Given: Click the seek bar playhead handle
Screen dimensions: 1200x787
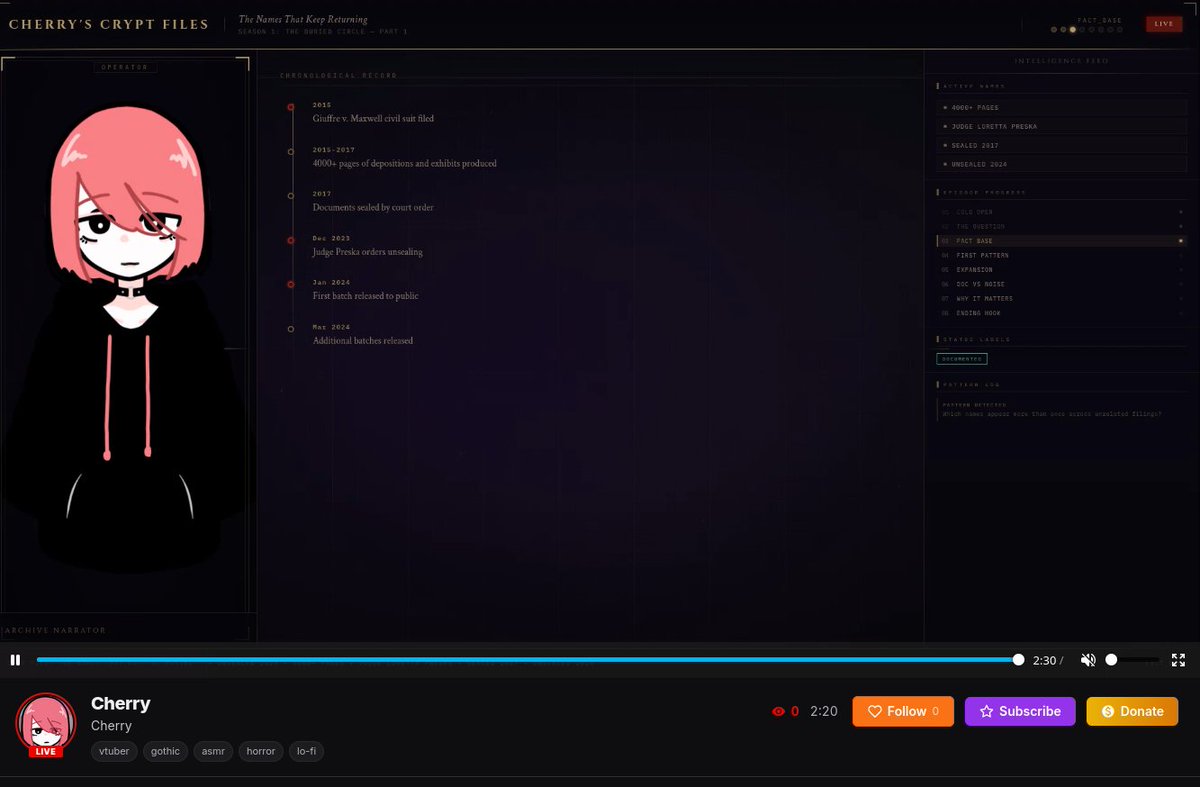Looking at the screenshot, I should click(x=1018, y=660).
